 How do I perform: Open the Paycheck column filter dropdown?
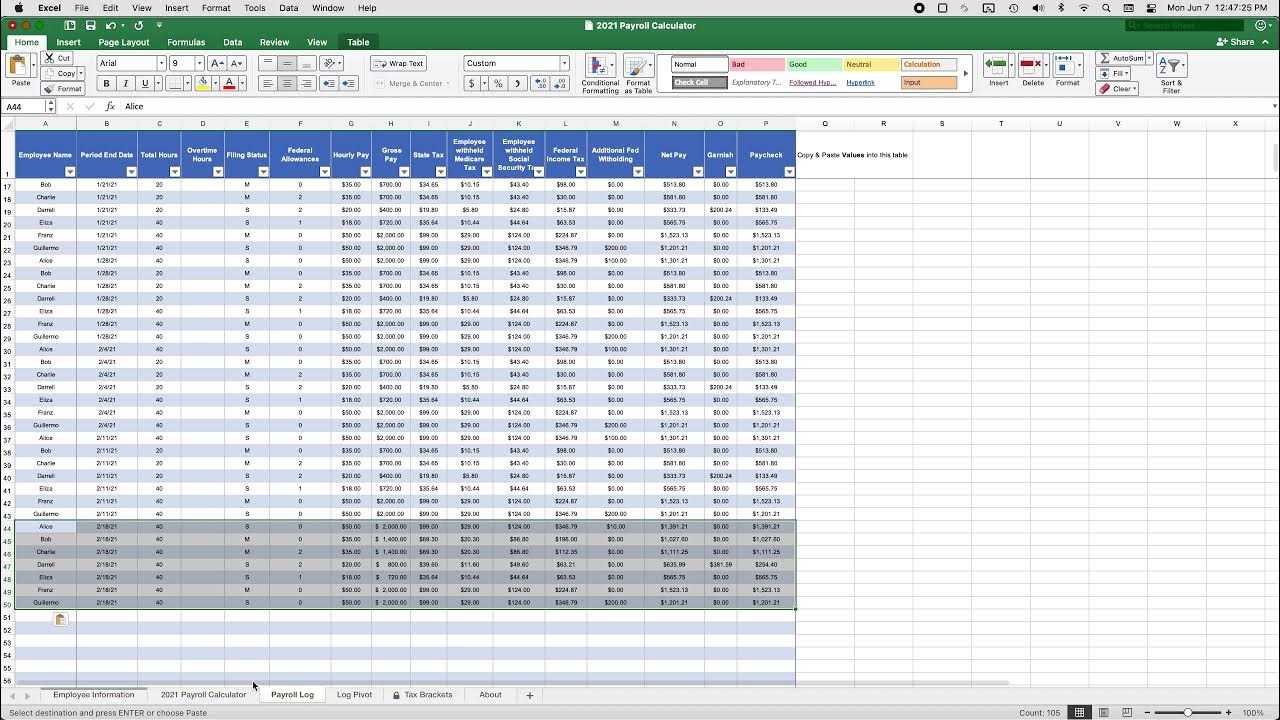click(789, 172)
